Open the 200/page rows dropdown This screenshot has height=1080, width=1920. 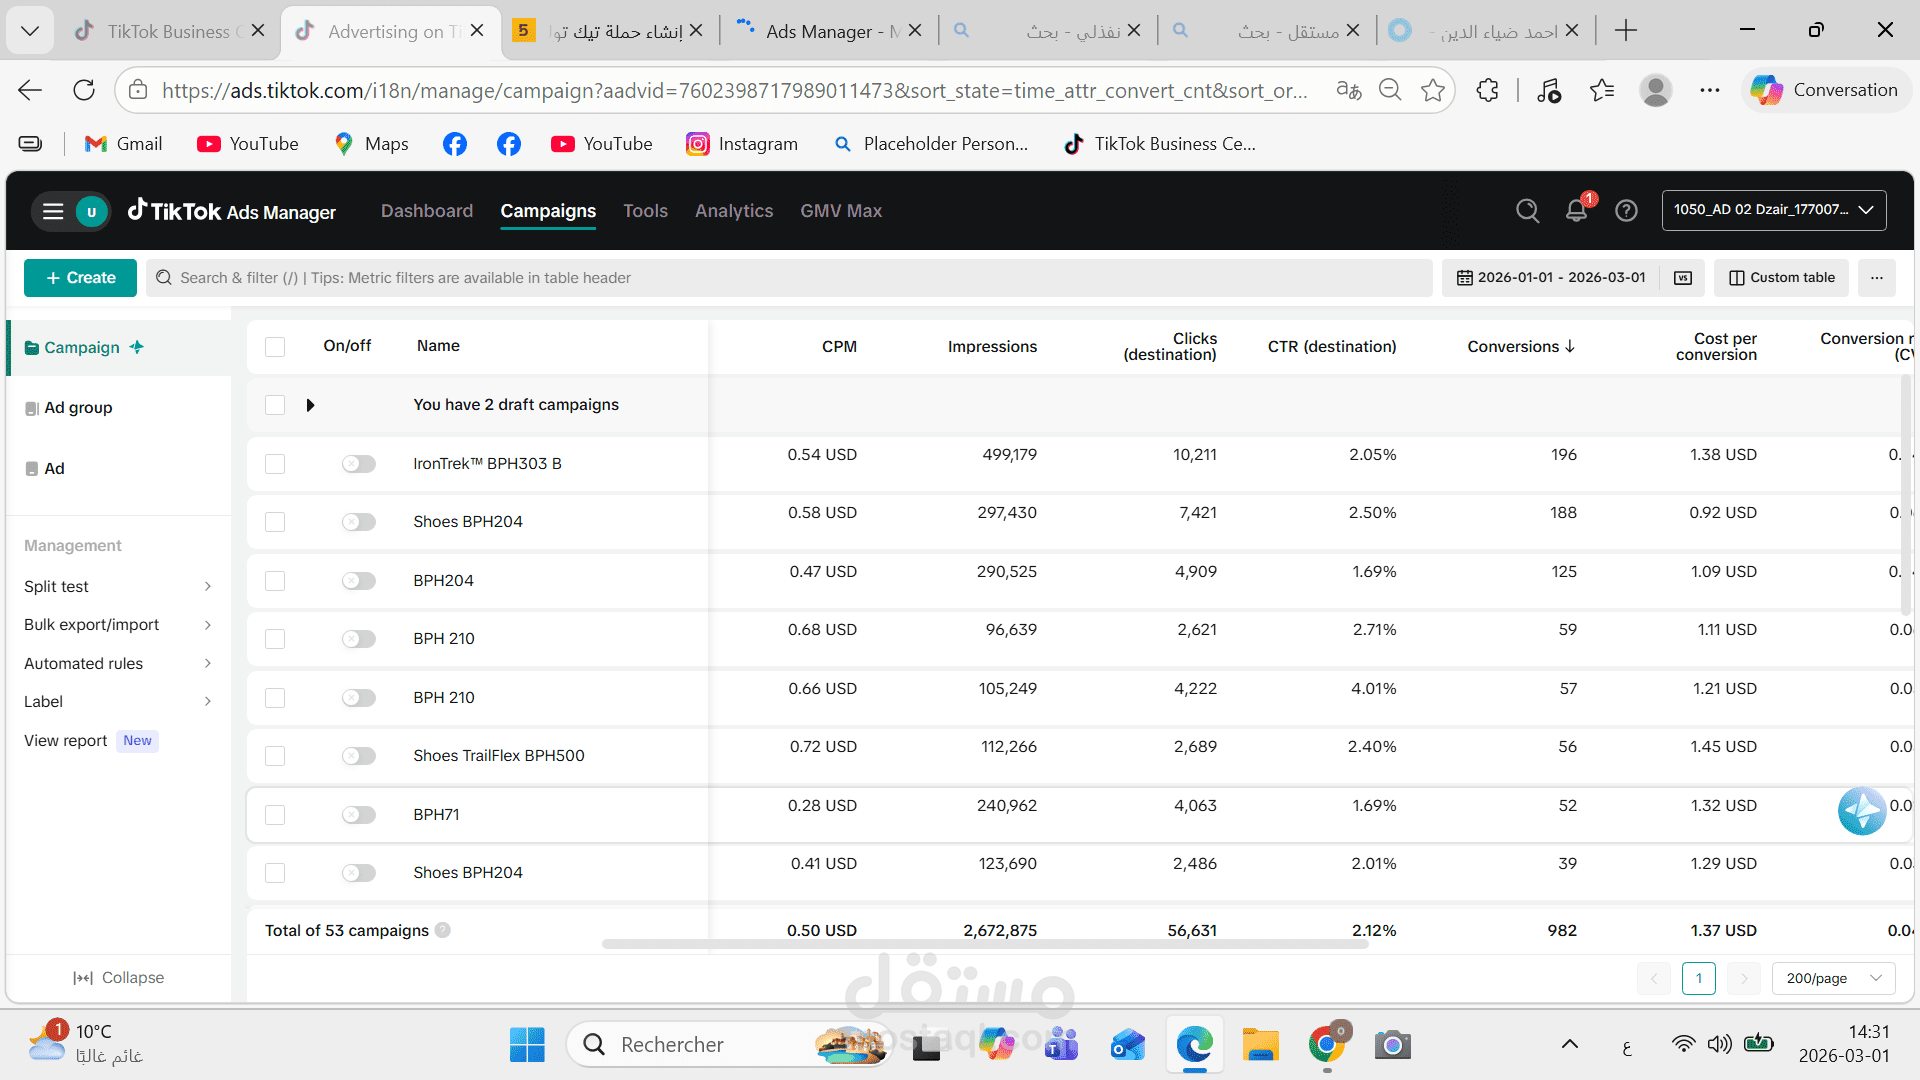[x=1833, y=978]
